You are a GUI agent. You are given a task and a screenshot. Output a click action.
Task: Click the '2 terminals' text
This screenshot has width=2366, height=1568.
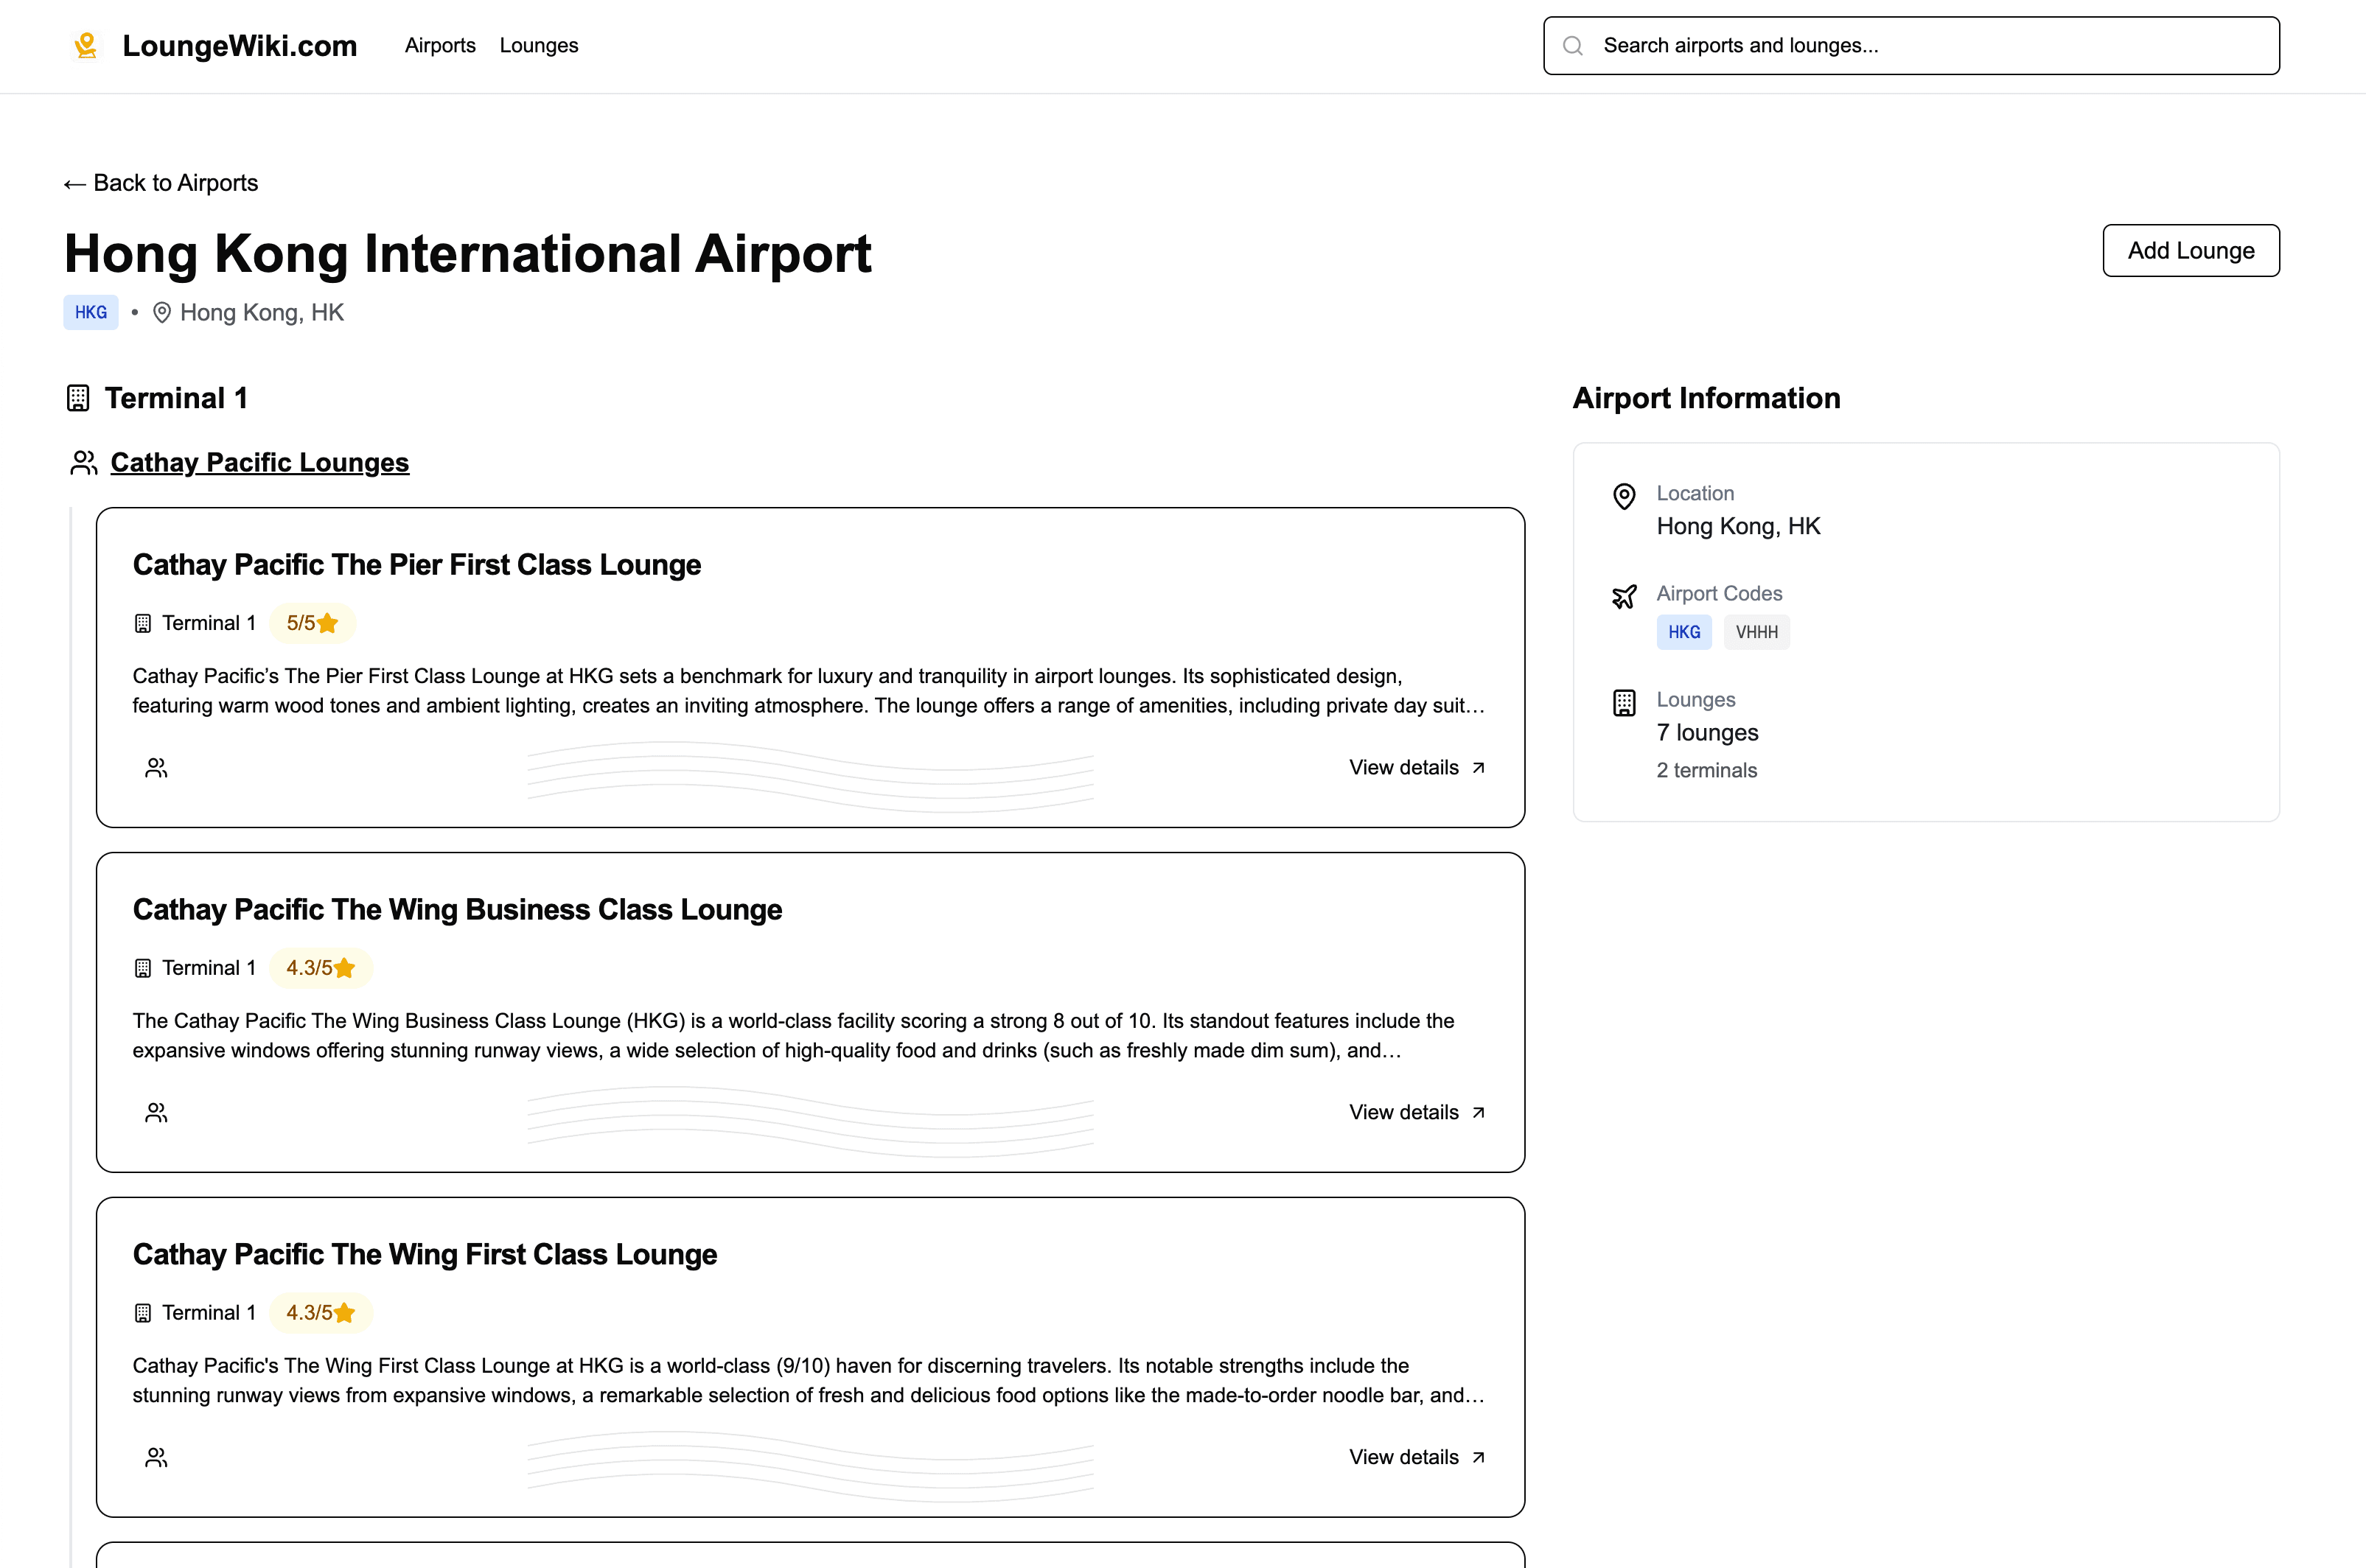(x=1707, y=771)
